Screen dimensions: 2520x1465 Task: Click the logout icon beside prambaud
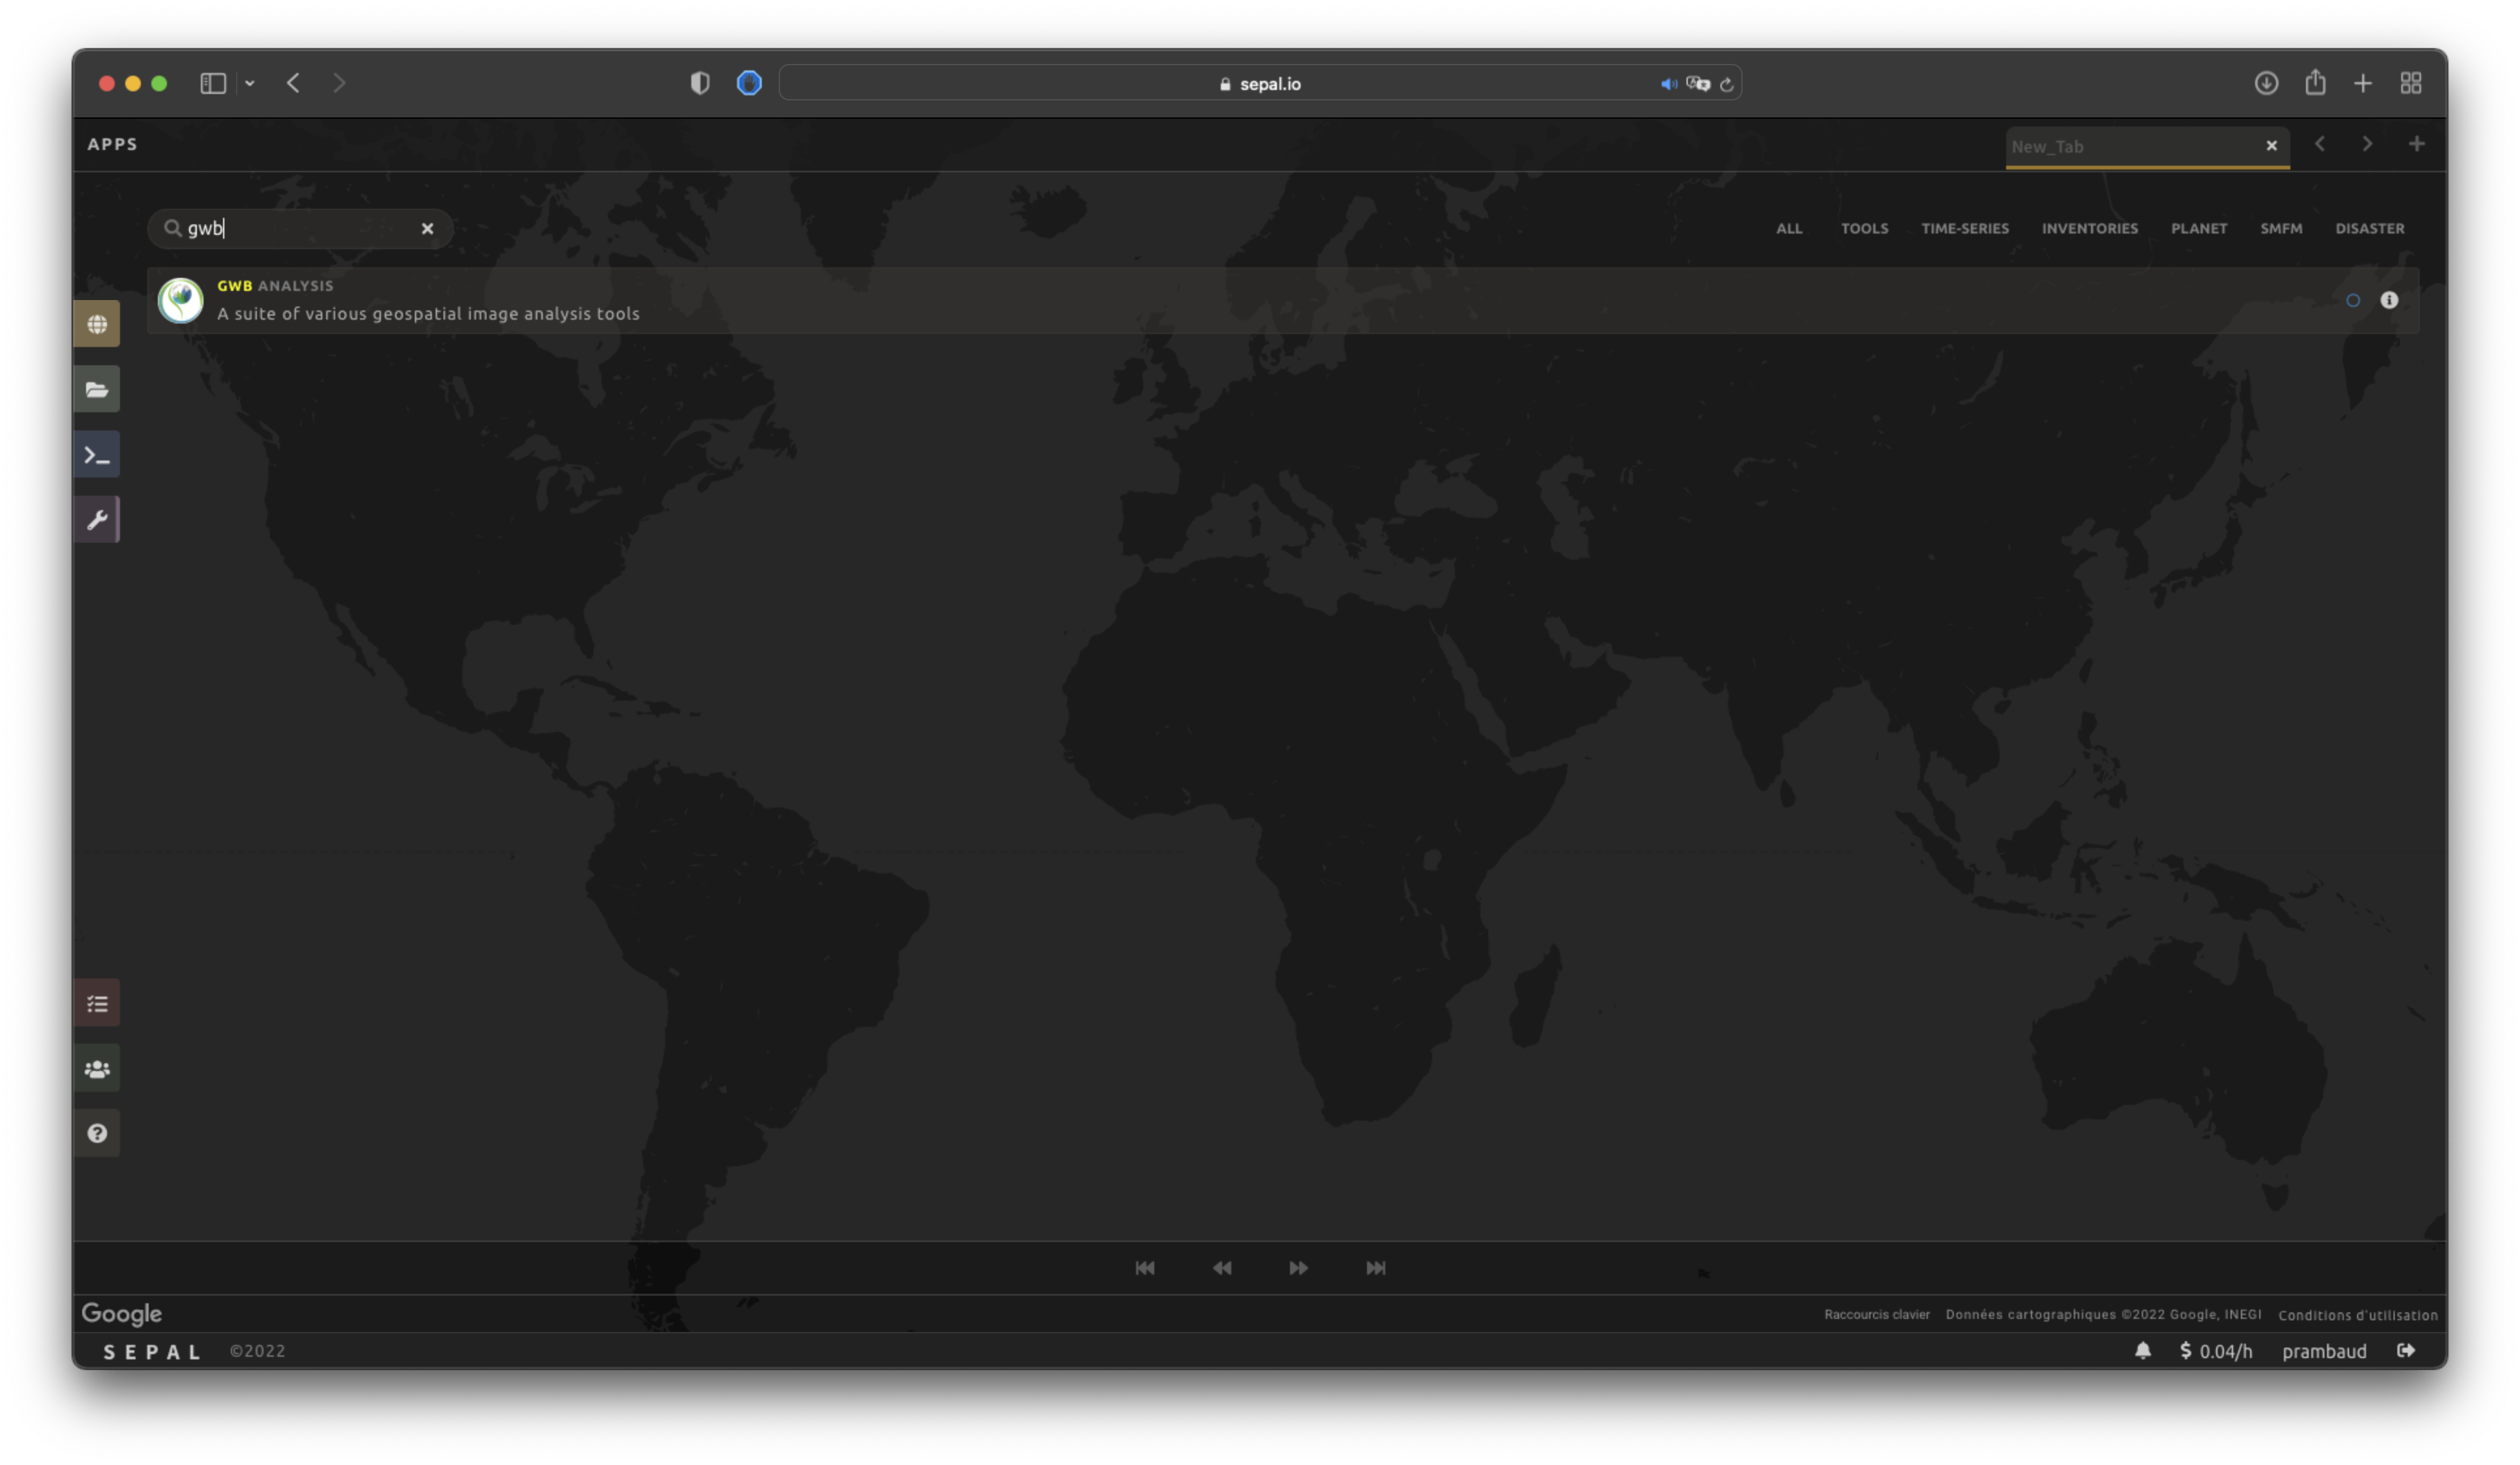click(x=2406, y=1351)
